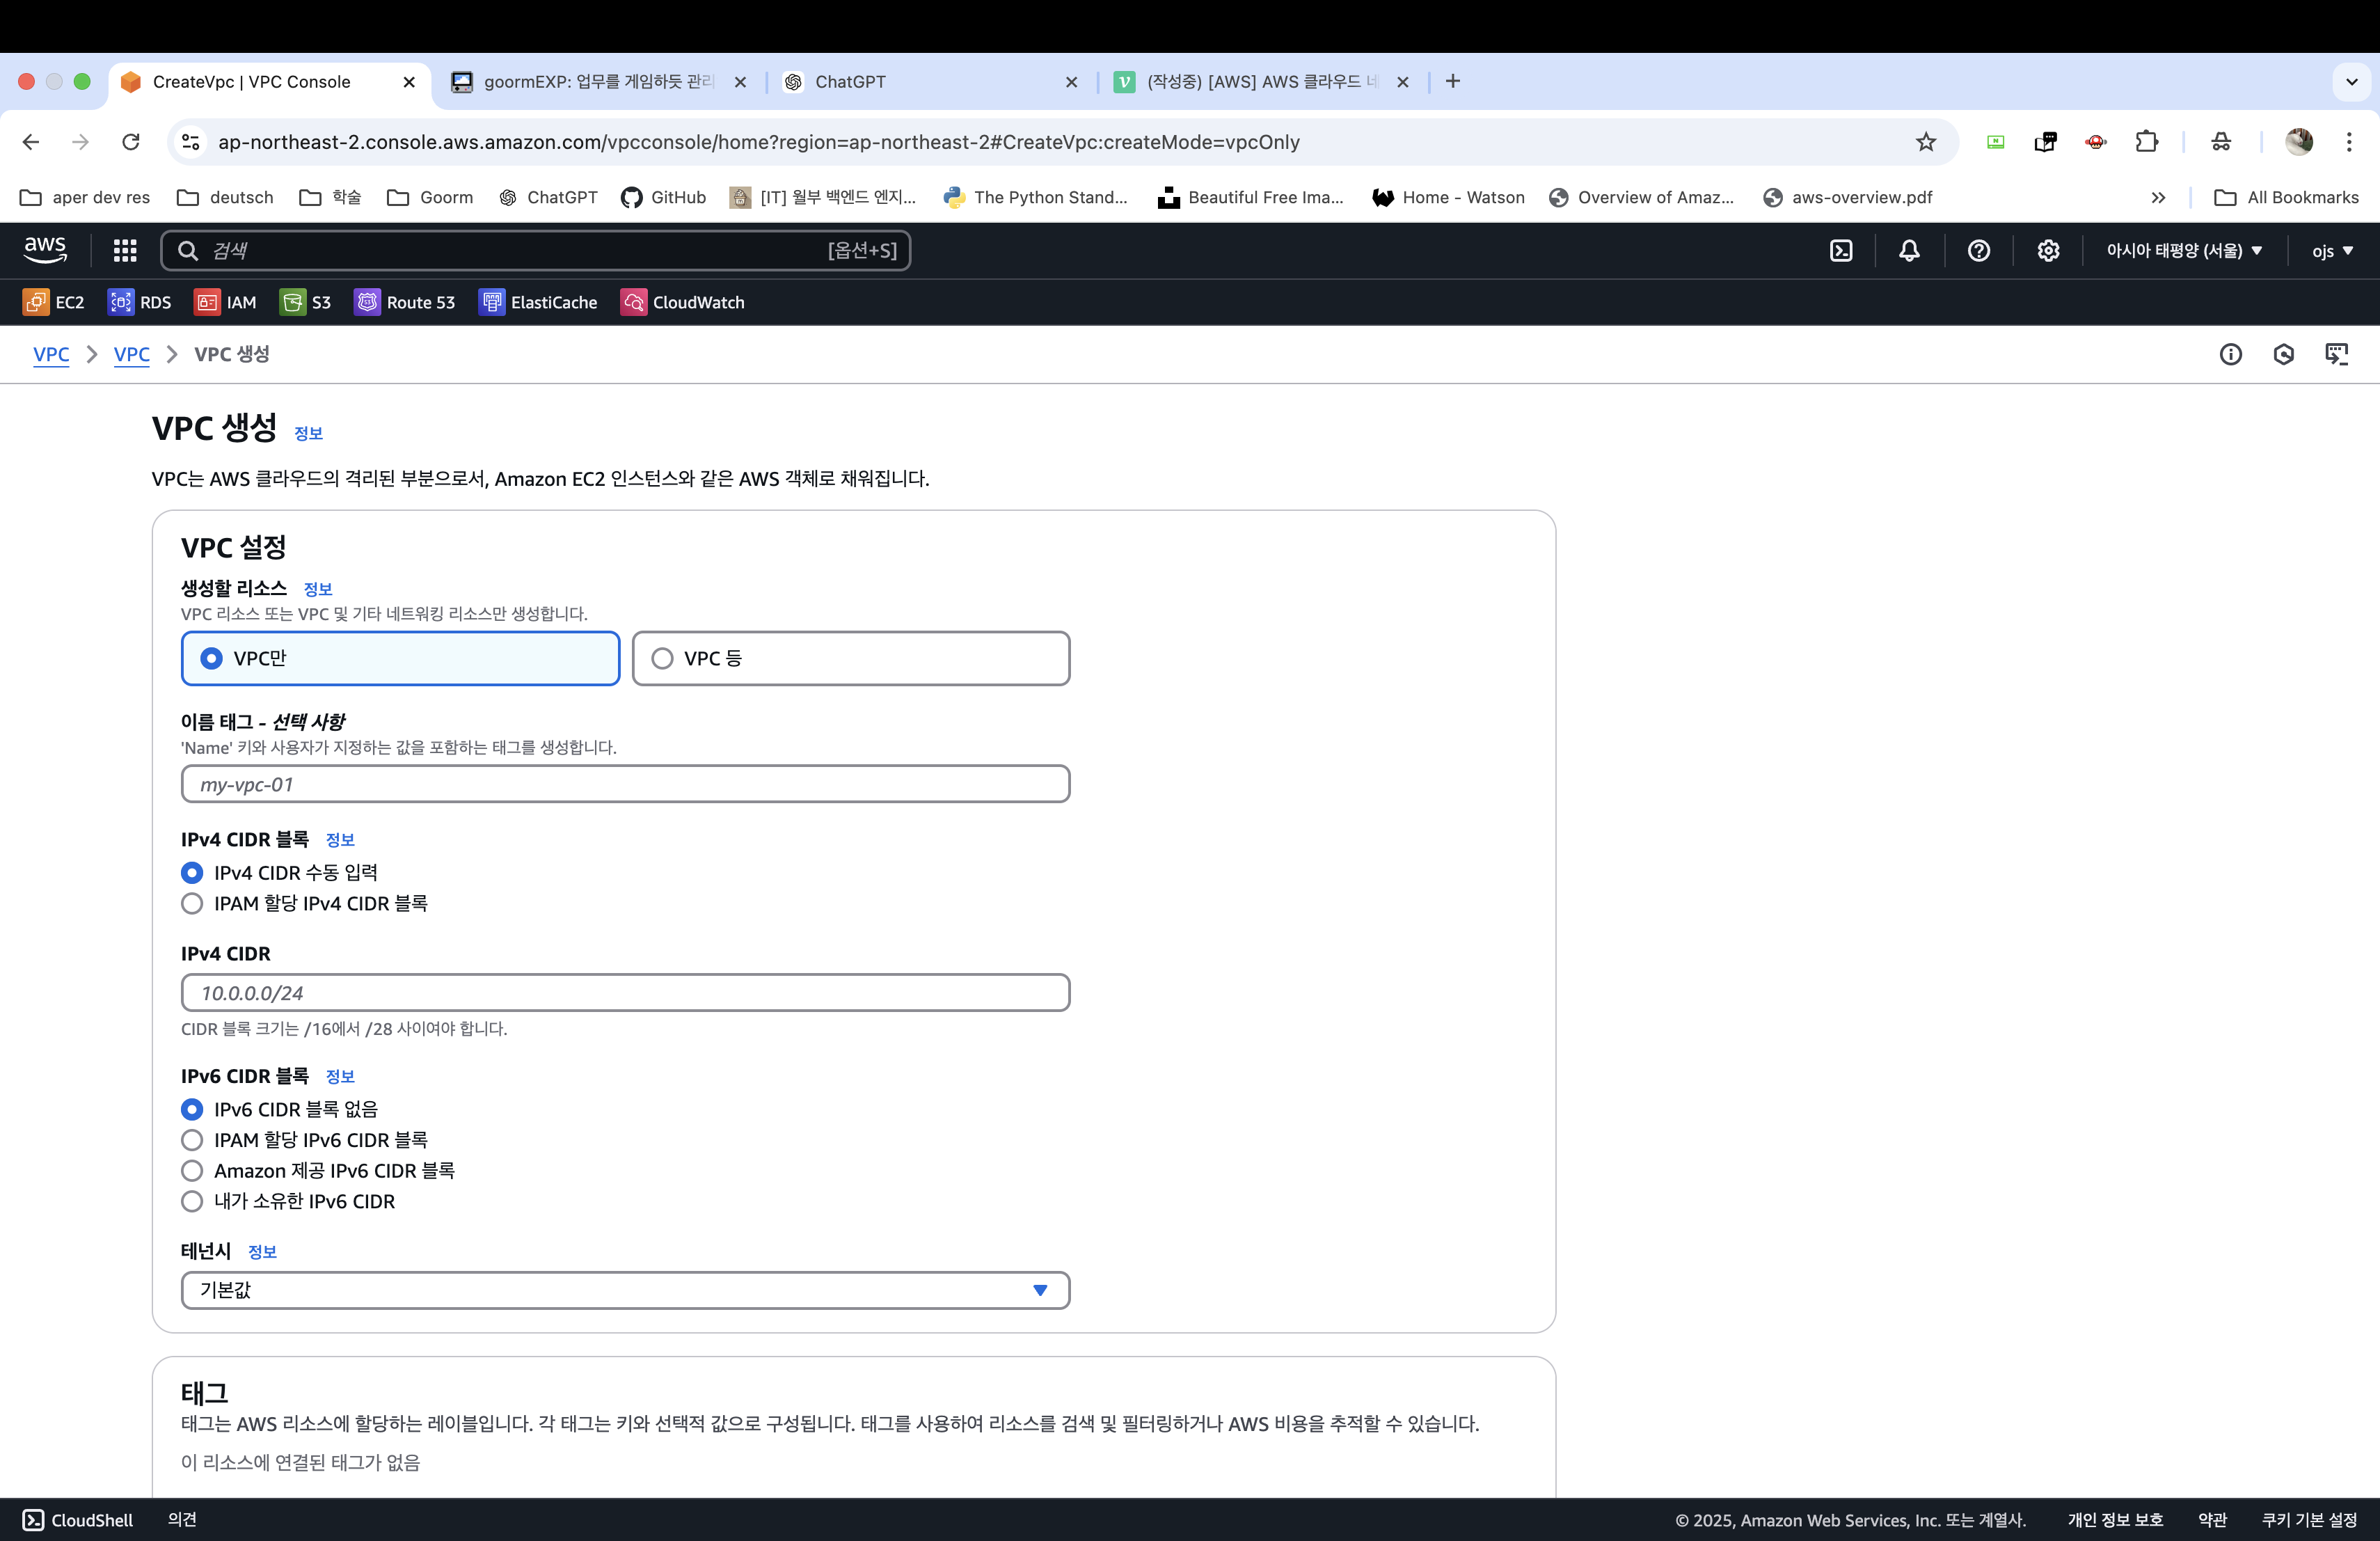
Task: Open the 'Goorm' bookmark folder
Action: click(x=430, y=197)
